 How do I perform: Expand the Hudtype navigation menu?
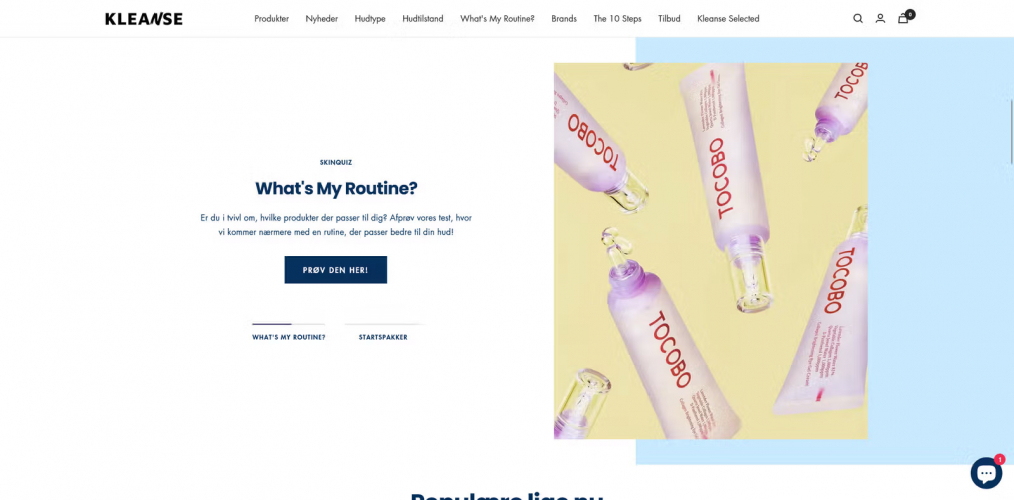[370, 19]
